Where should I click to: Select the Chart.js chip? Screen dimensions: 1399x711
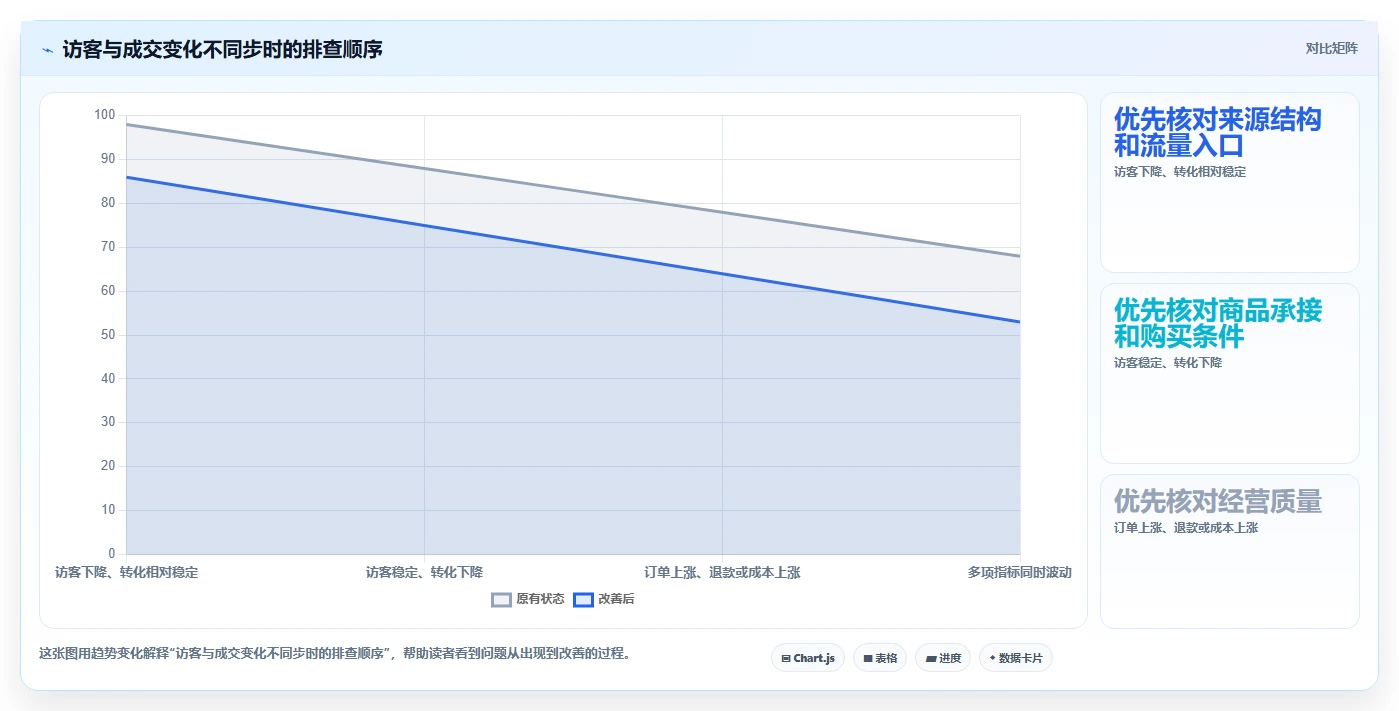808,658
